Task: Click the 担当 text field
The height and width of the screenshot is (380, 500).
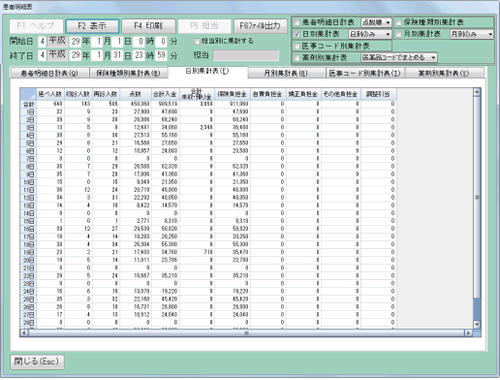Action: tap(246, 55)
